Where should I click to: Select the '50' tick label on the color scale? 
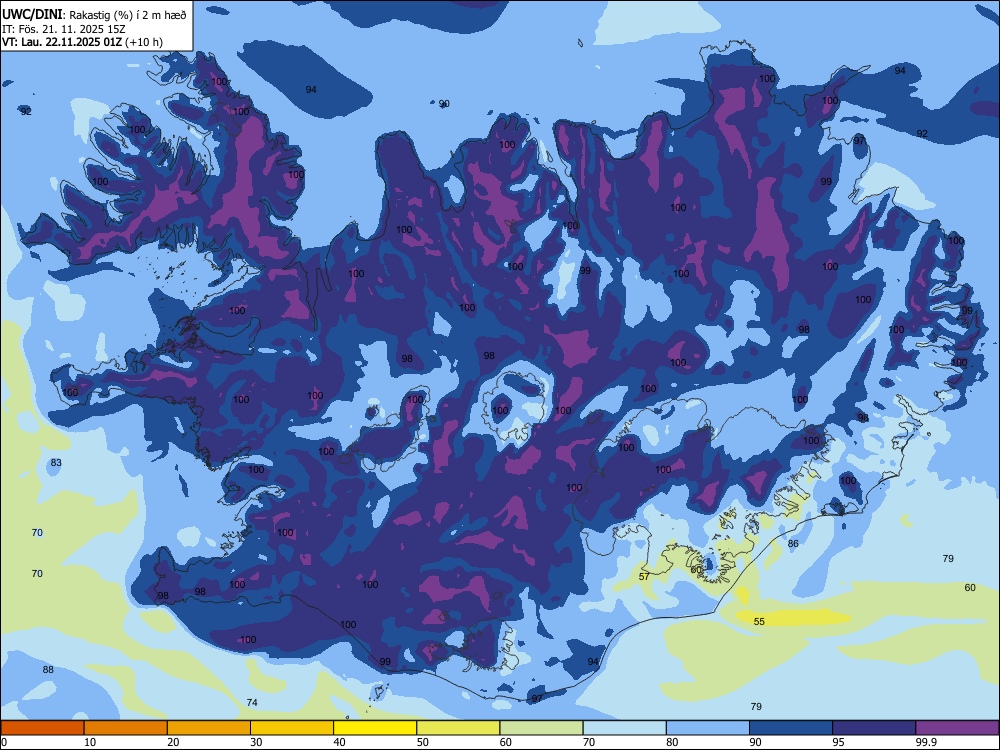click(423, 742)
